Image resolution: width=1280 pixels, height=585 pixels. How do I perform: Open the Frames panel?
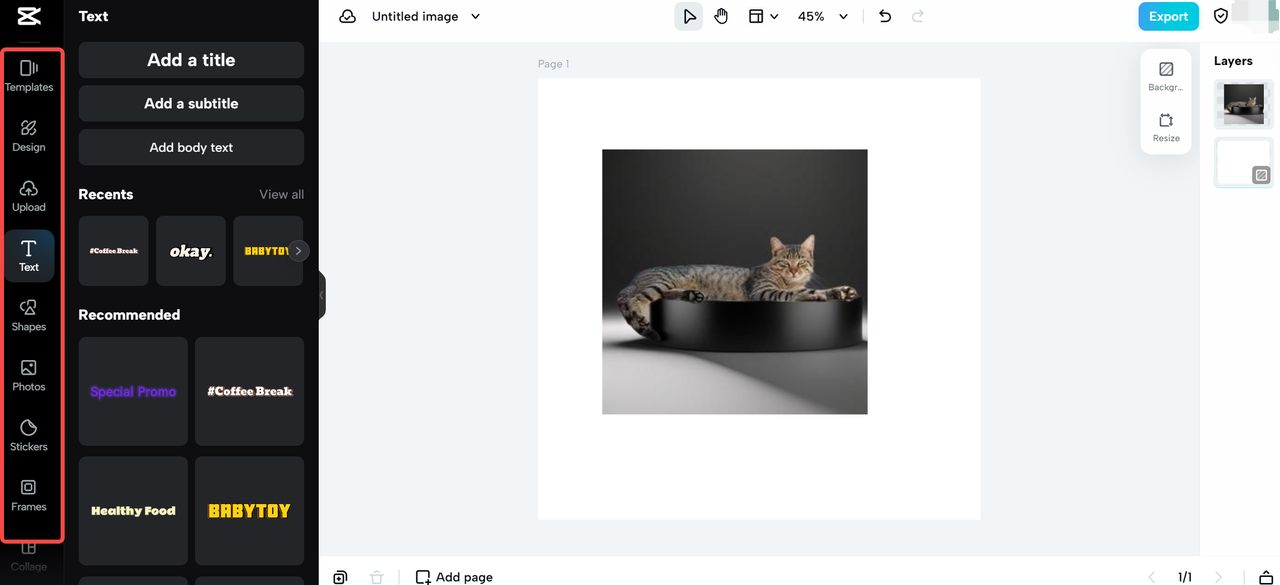click(x=29, y=496)
